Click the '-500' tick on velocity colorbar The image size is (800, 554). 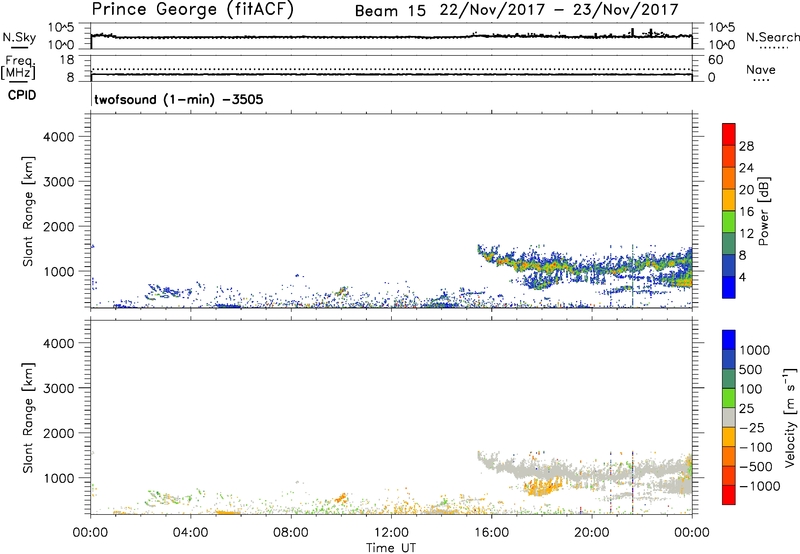[756, 466]
